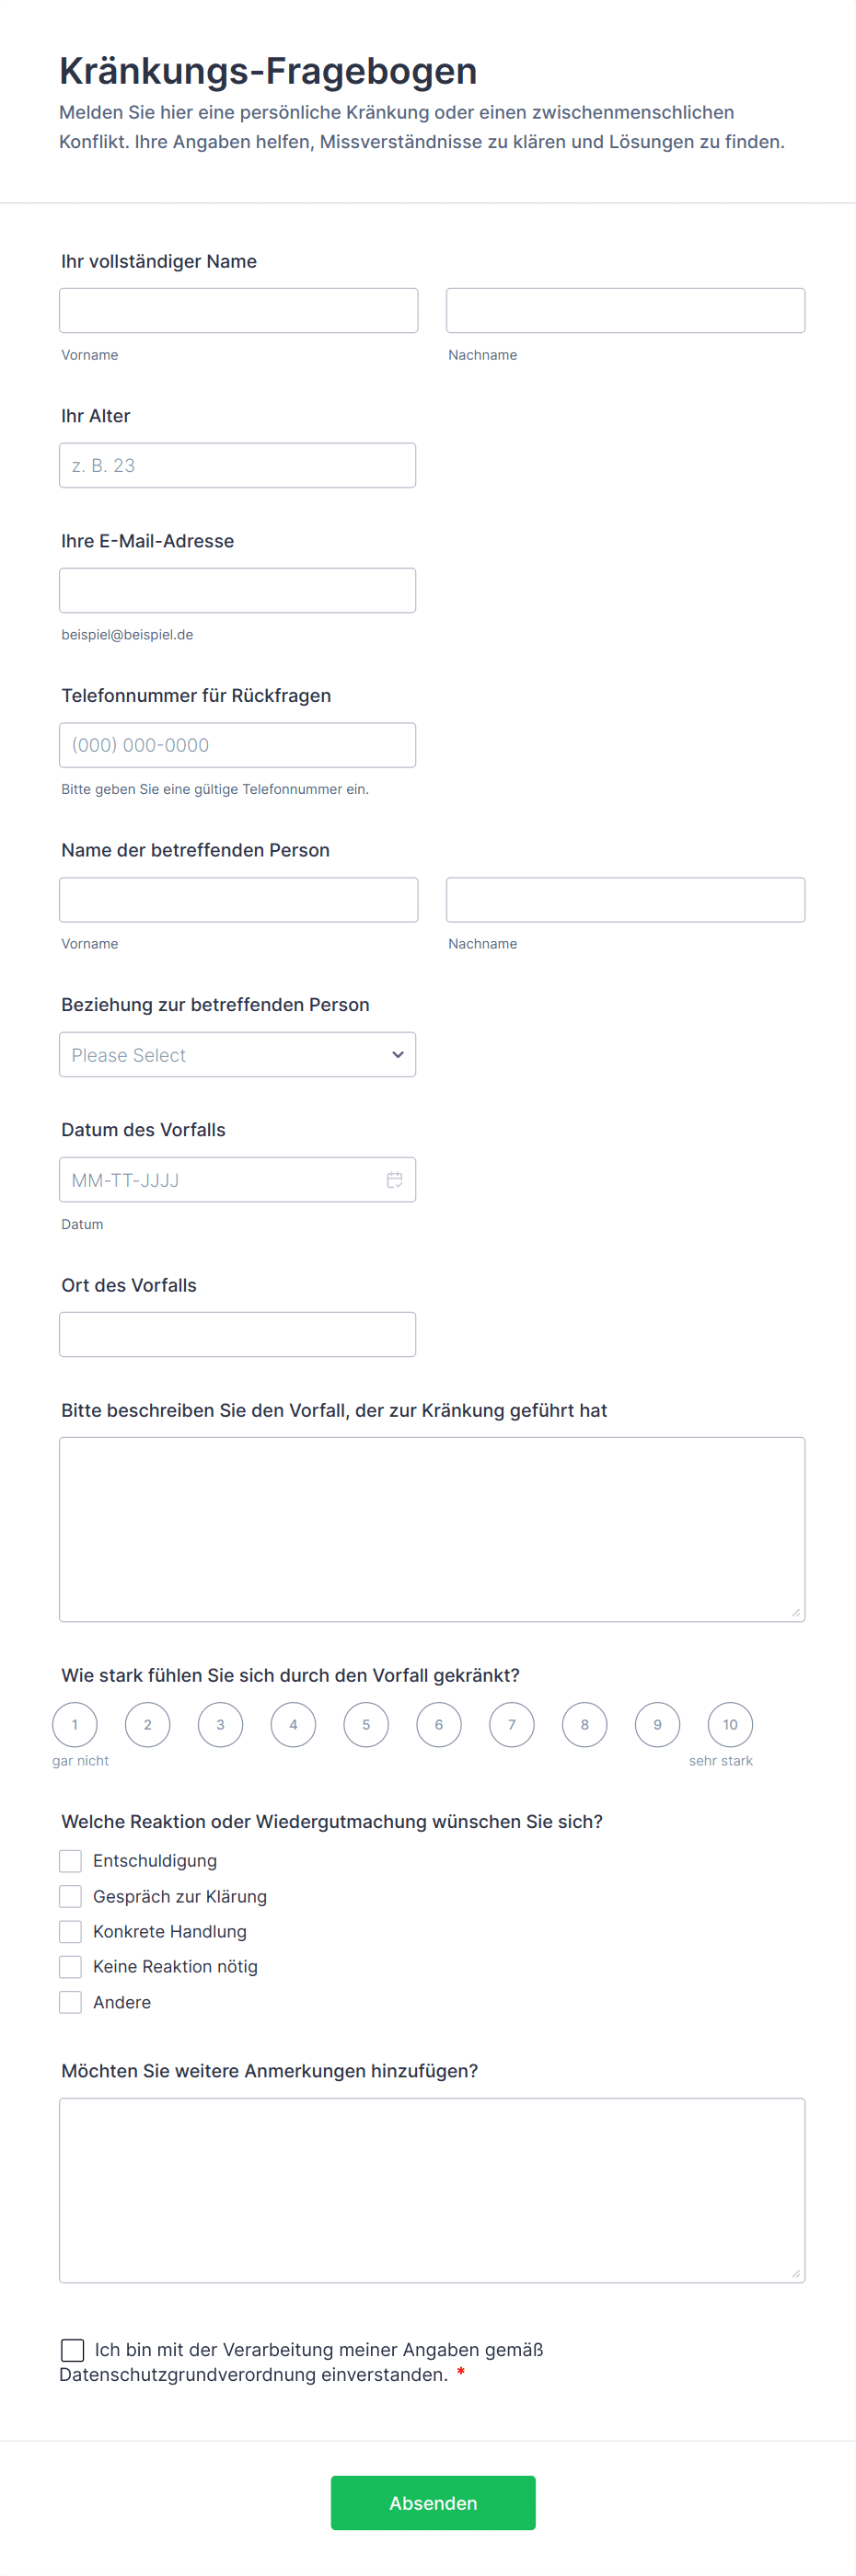Screen dimensions: 856x2576
Task: Check the Andere checkbox
Action: (x=70, y=2002)
